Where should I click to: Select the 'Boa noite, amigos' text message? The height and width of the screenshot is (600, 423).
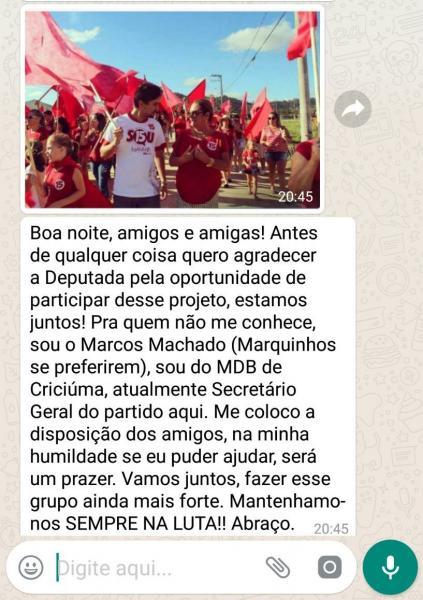[x=188, y=377]
